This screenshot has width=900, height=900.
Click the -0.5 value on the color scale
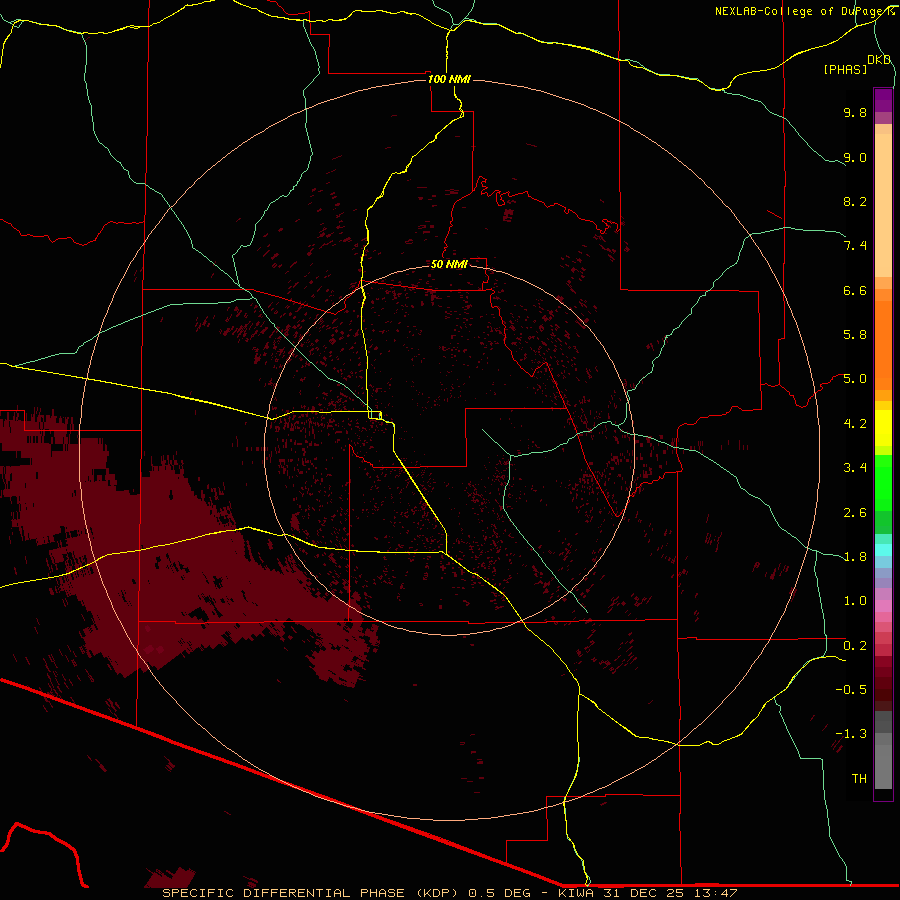[x=851, y=690]
